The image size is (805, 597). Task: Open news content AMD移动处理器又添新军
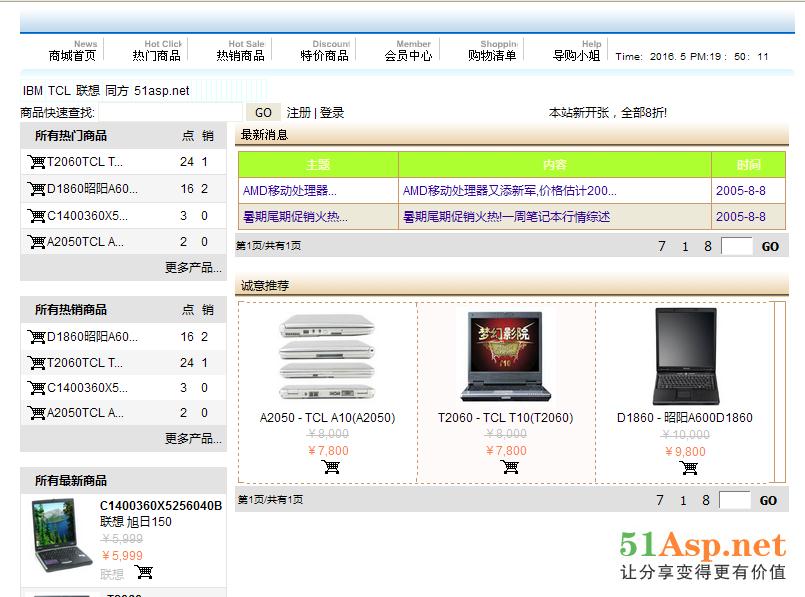pyautogui.click(x=509, y=191)
